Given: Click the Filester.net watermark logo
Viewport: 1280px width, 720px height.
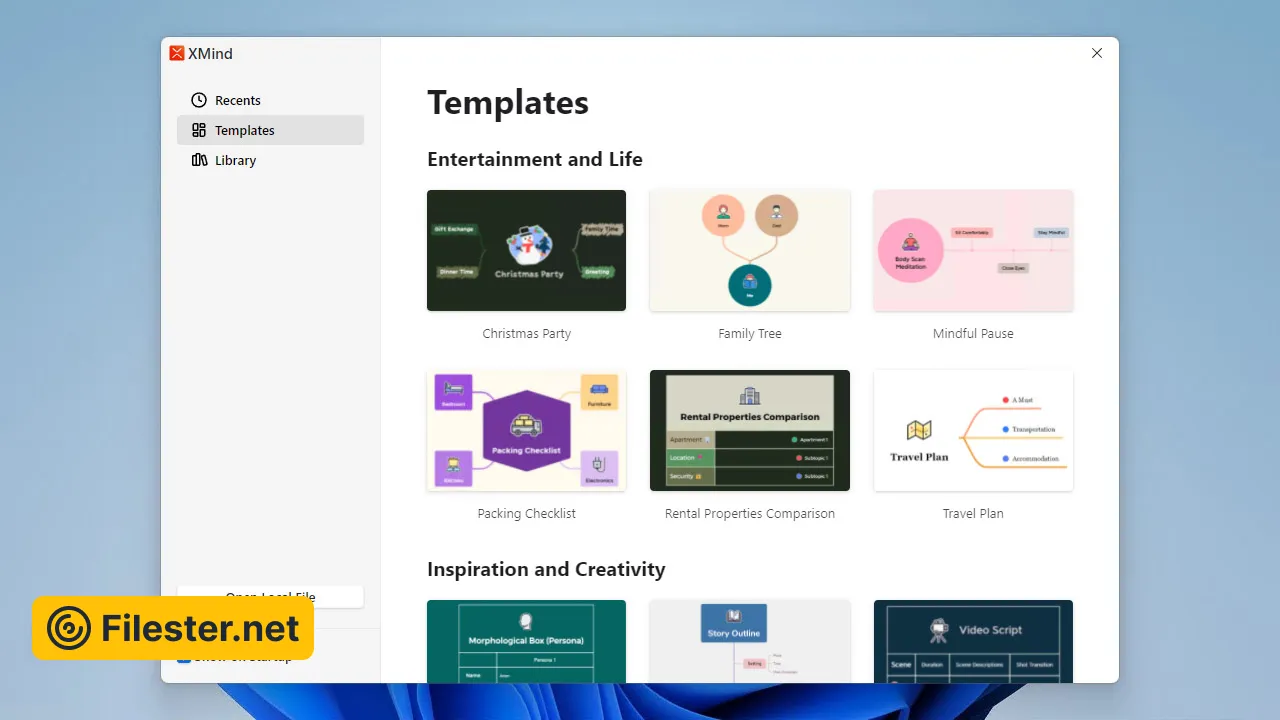Looking at the screenshot, I should point(173,628).
